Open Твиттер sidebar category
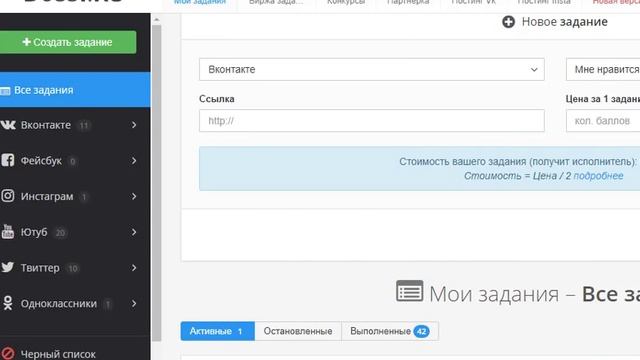This screenshot has height=360, width=640. coord(75,268)
